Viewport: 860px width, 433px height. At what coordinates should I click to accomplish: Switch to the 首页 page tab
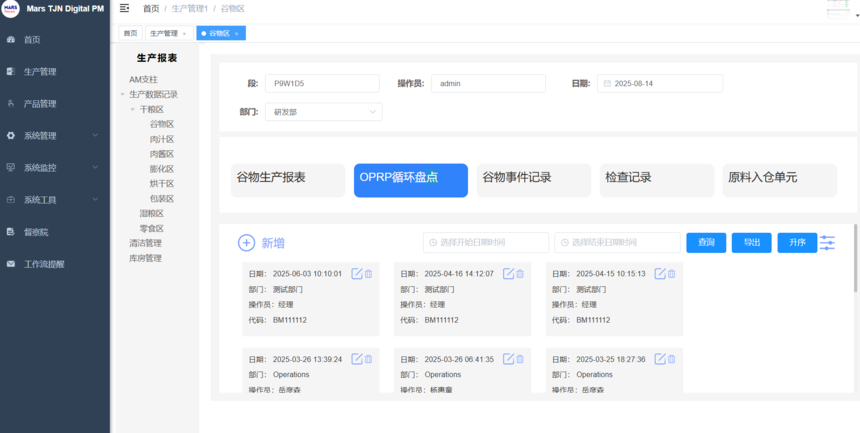[x=131, y=33]
